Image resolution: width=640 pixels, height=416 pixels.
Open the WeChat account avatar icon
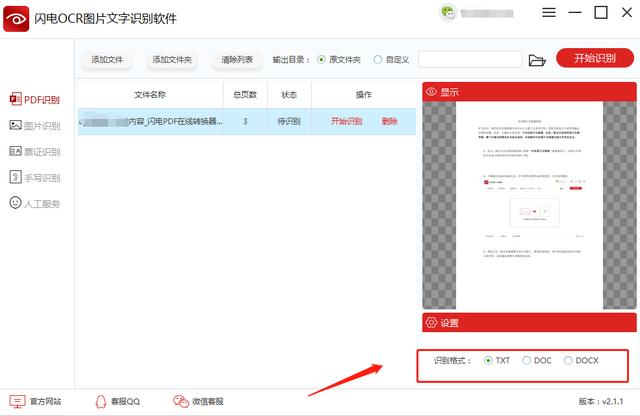tap(448, 12)
